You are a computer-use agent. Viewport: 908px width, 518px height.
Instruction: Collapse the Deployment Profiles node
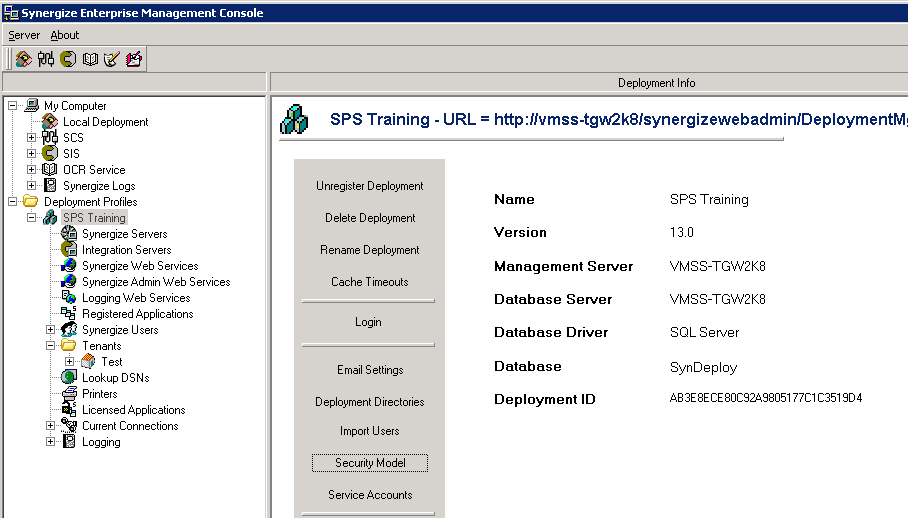point(12,201)
